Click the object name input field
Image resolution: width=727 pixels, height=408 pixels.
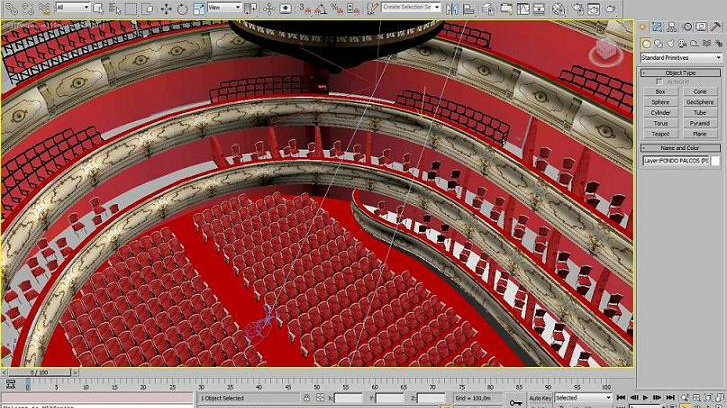(675, 160)
